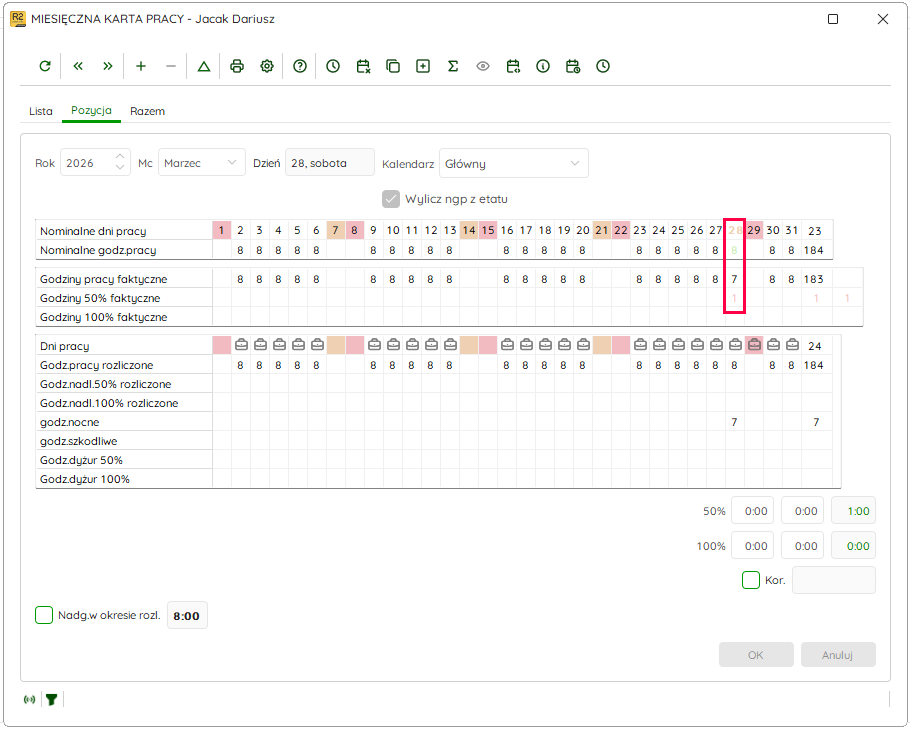Click the refresh icon in the toolbar

point(45,66)
